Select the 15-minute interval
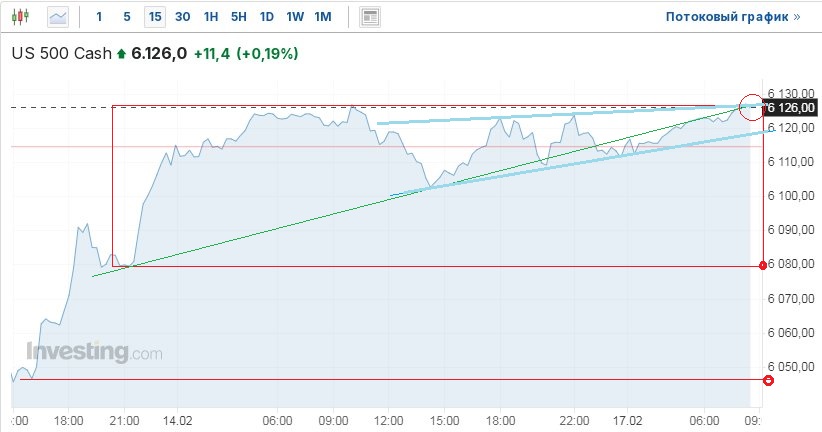 coord(154,17)
